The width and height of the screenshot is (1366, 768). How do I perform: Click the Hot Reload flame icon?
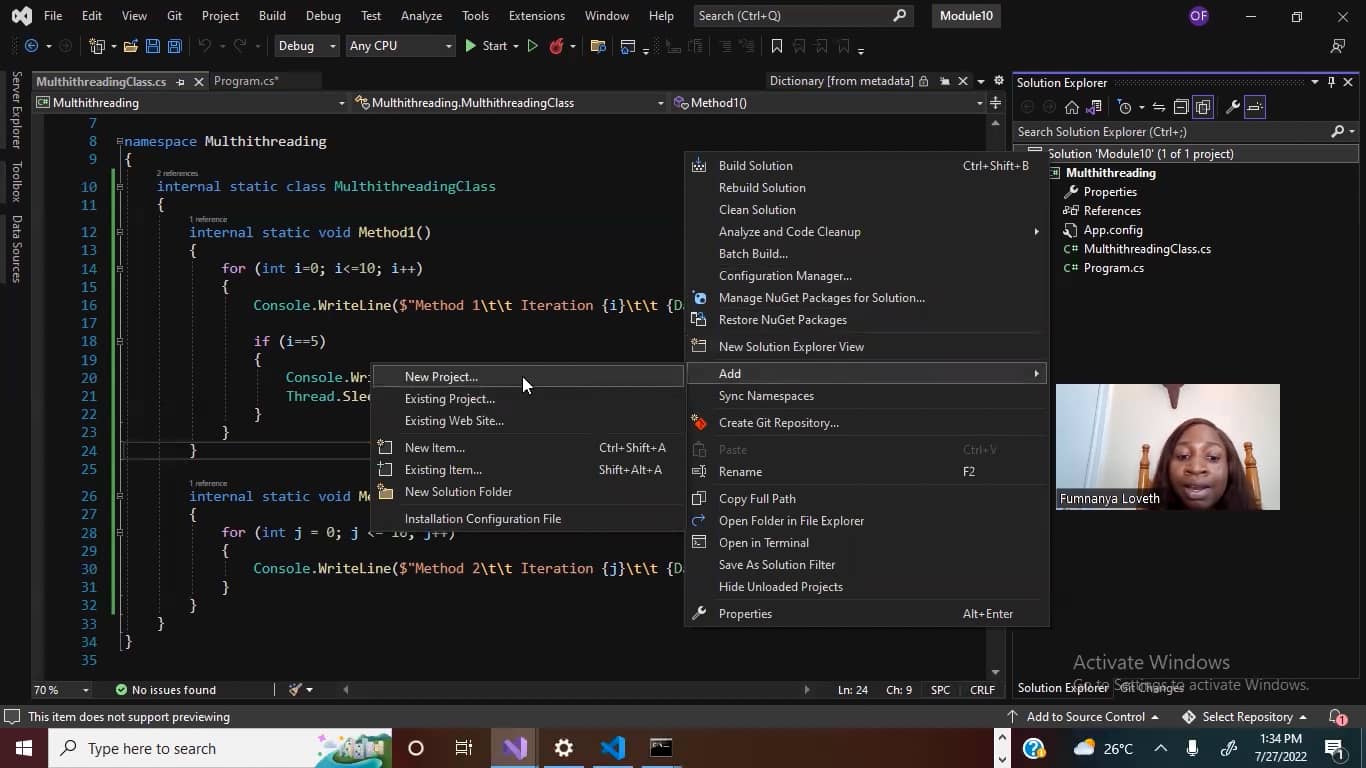coord(557,46)
